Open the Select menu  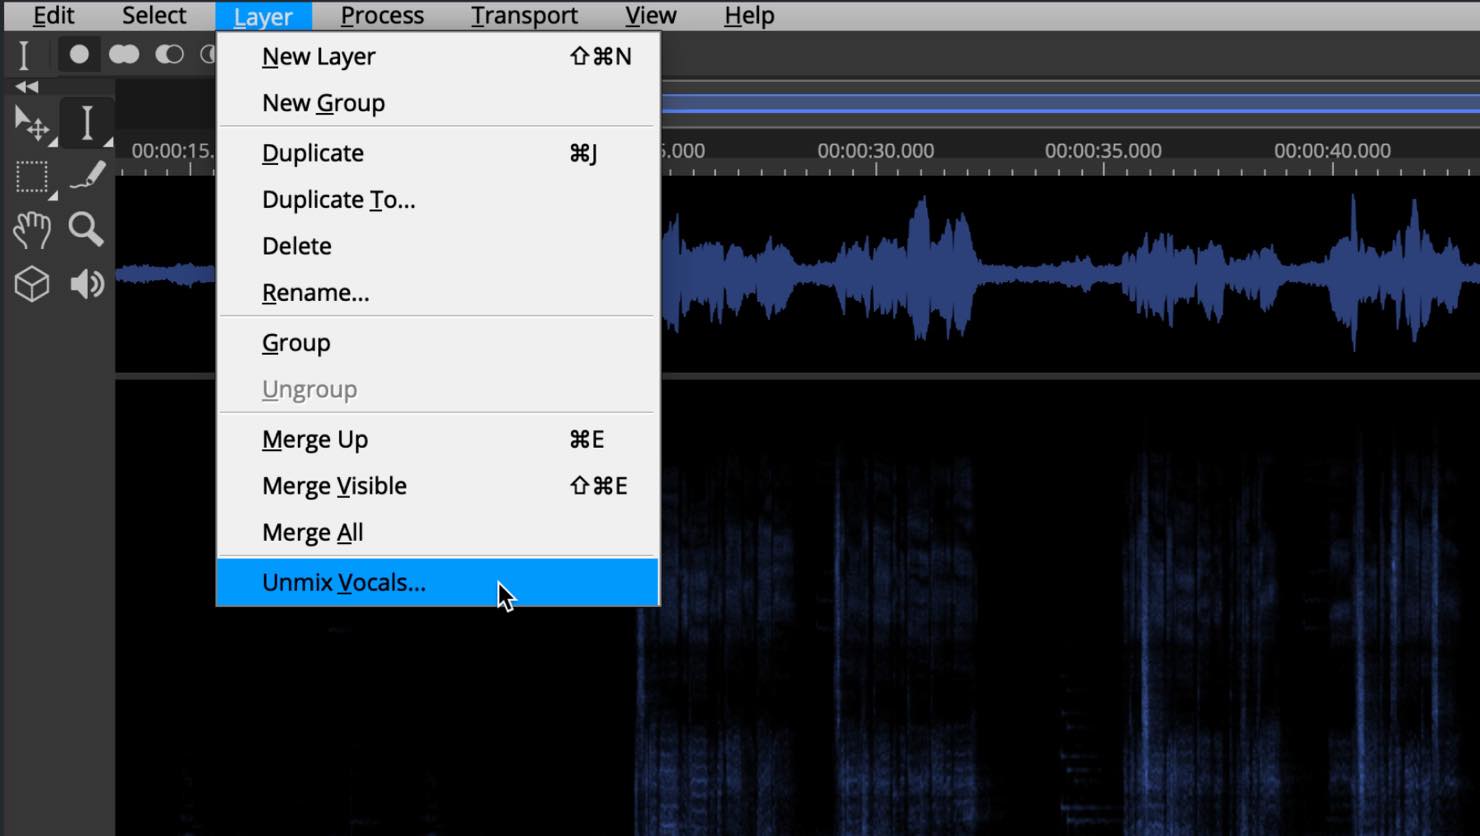point(154,15)
